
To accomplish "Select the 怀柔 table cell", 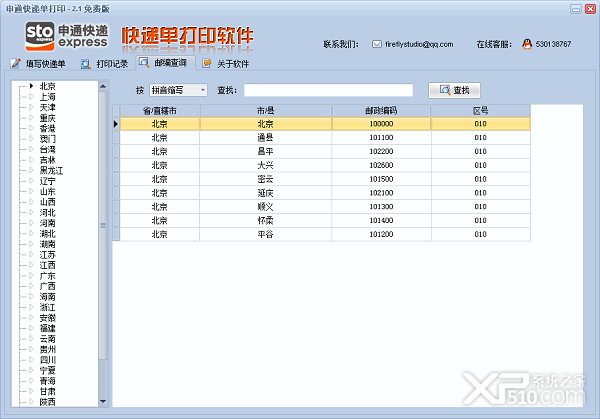I will [x=266, y=220].
